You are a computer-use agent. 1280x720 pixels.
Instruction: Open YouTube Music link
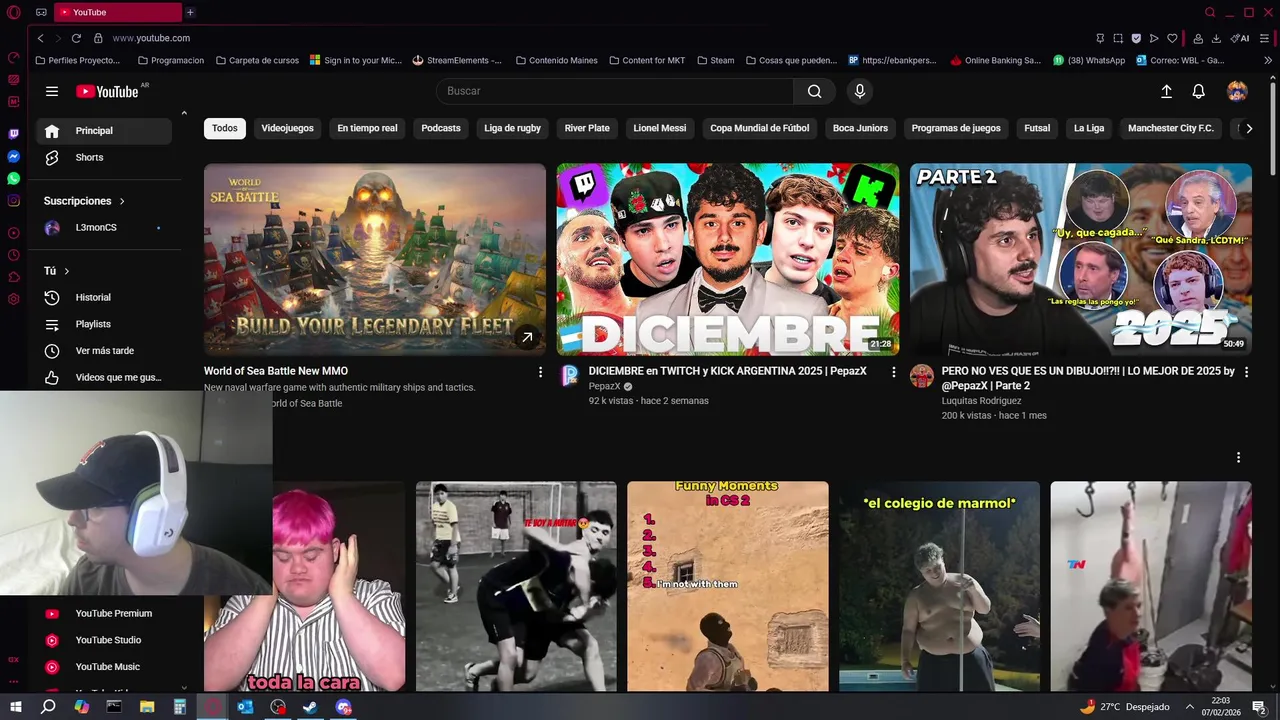click(104, 667)
